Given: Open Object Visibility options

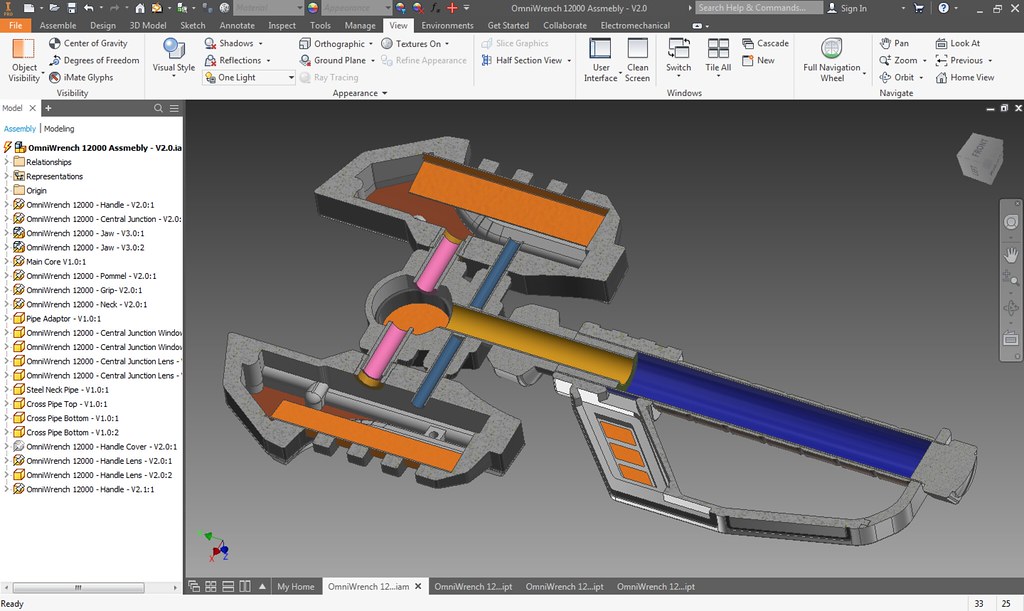Looking at the screenshot, I should pos(24,60).
